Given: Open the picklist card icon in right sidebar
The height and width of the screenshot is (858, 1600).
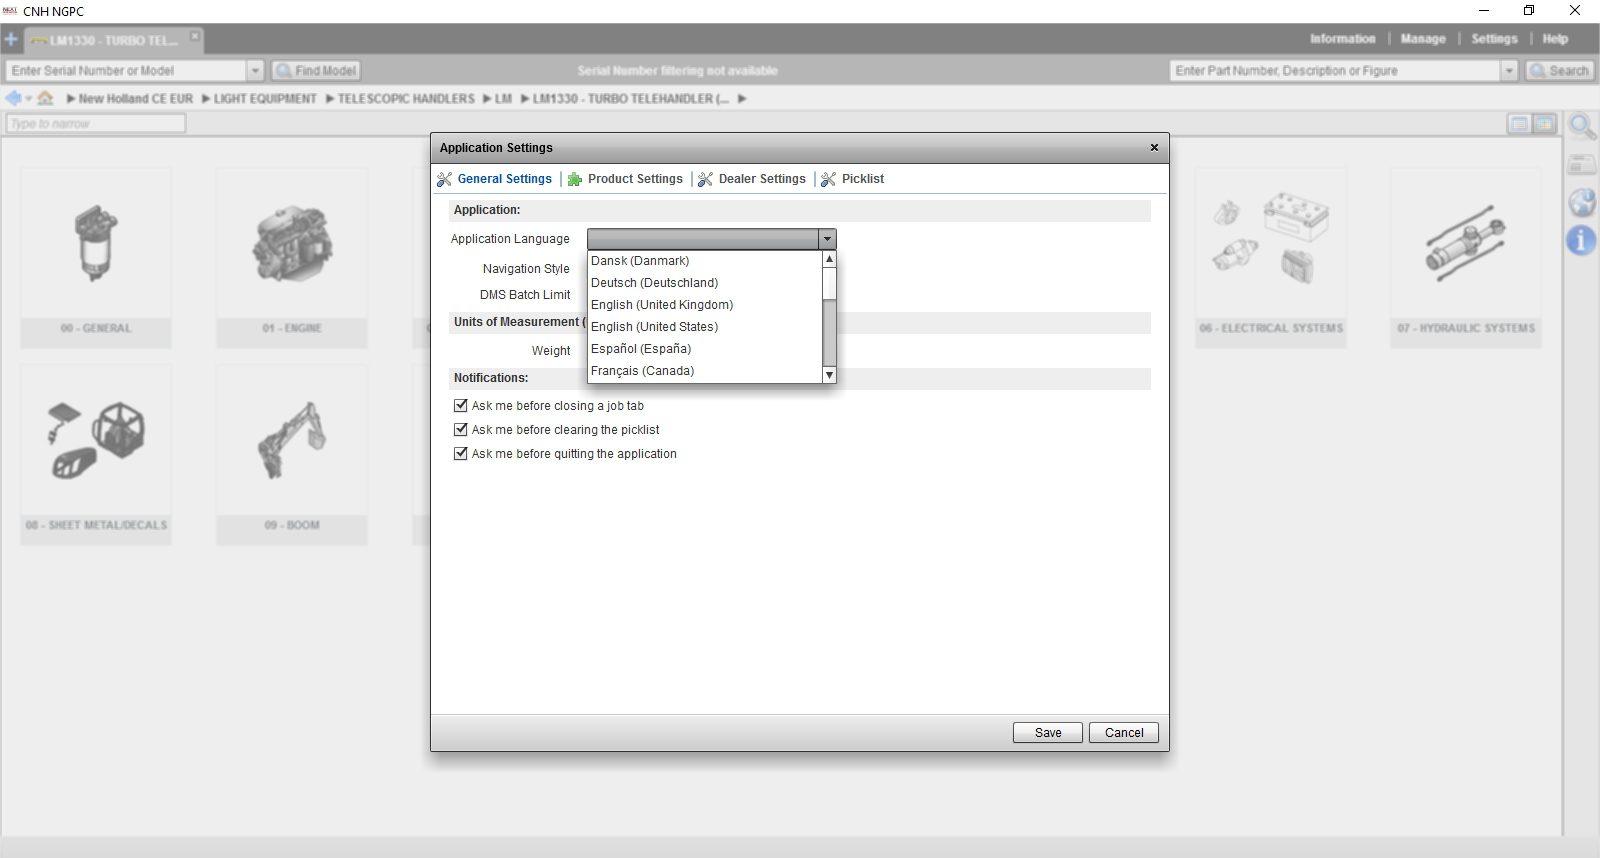Looking at the screenshot, I should tap(1582, 164).
